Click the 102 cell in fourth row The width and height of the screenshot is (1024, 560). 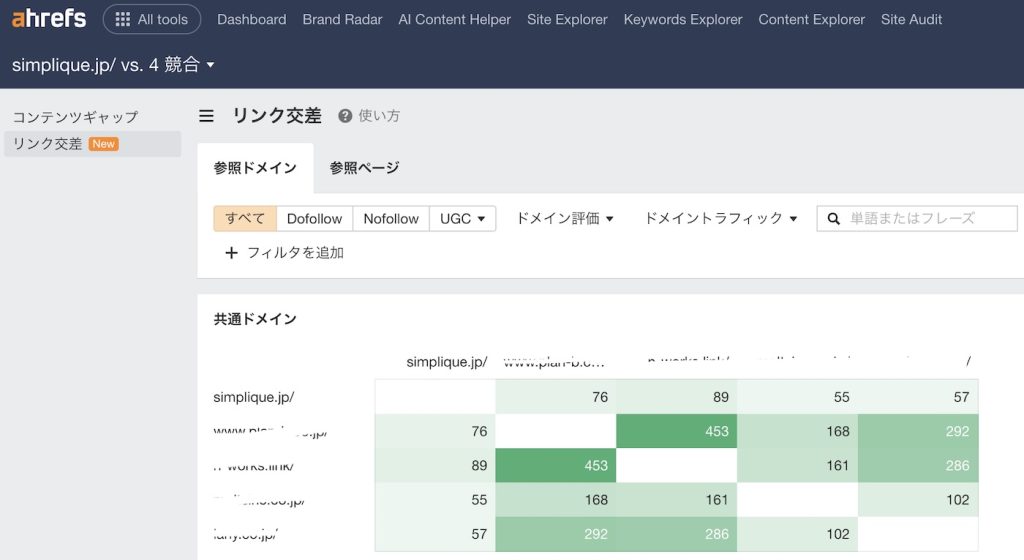click(918, 499)
